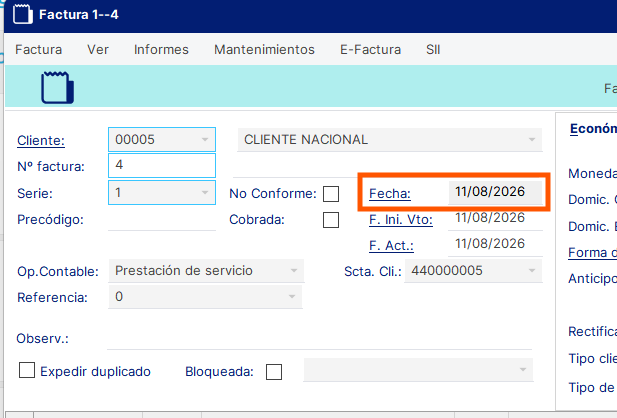
Task: Open the Referencia dropdown
Action: [x=292, y=297]
